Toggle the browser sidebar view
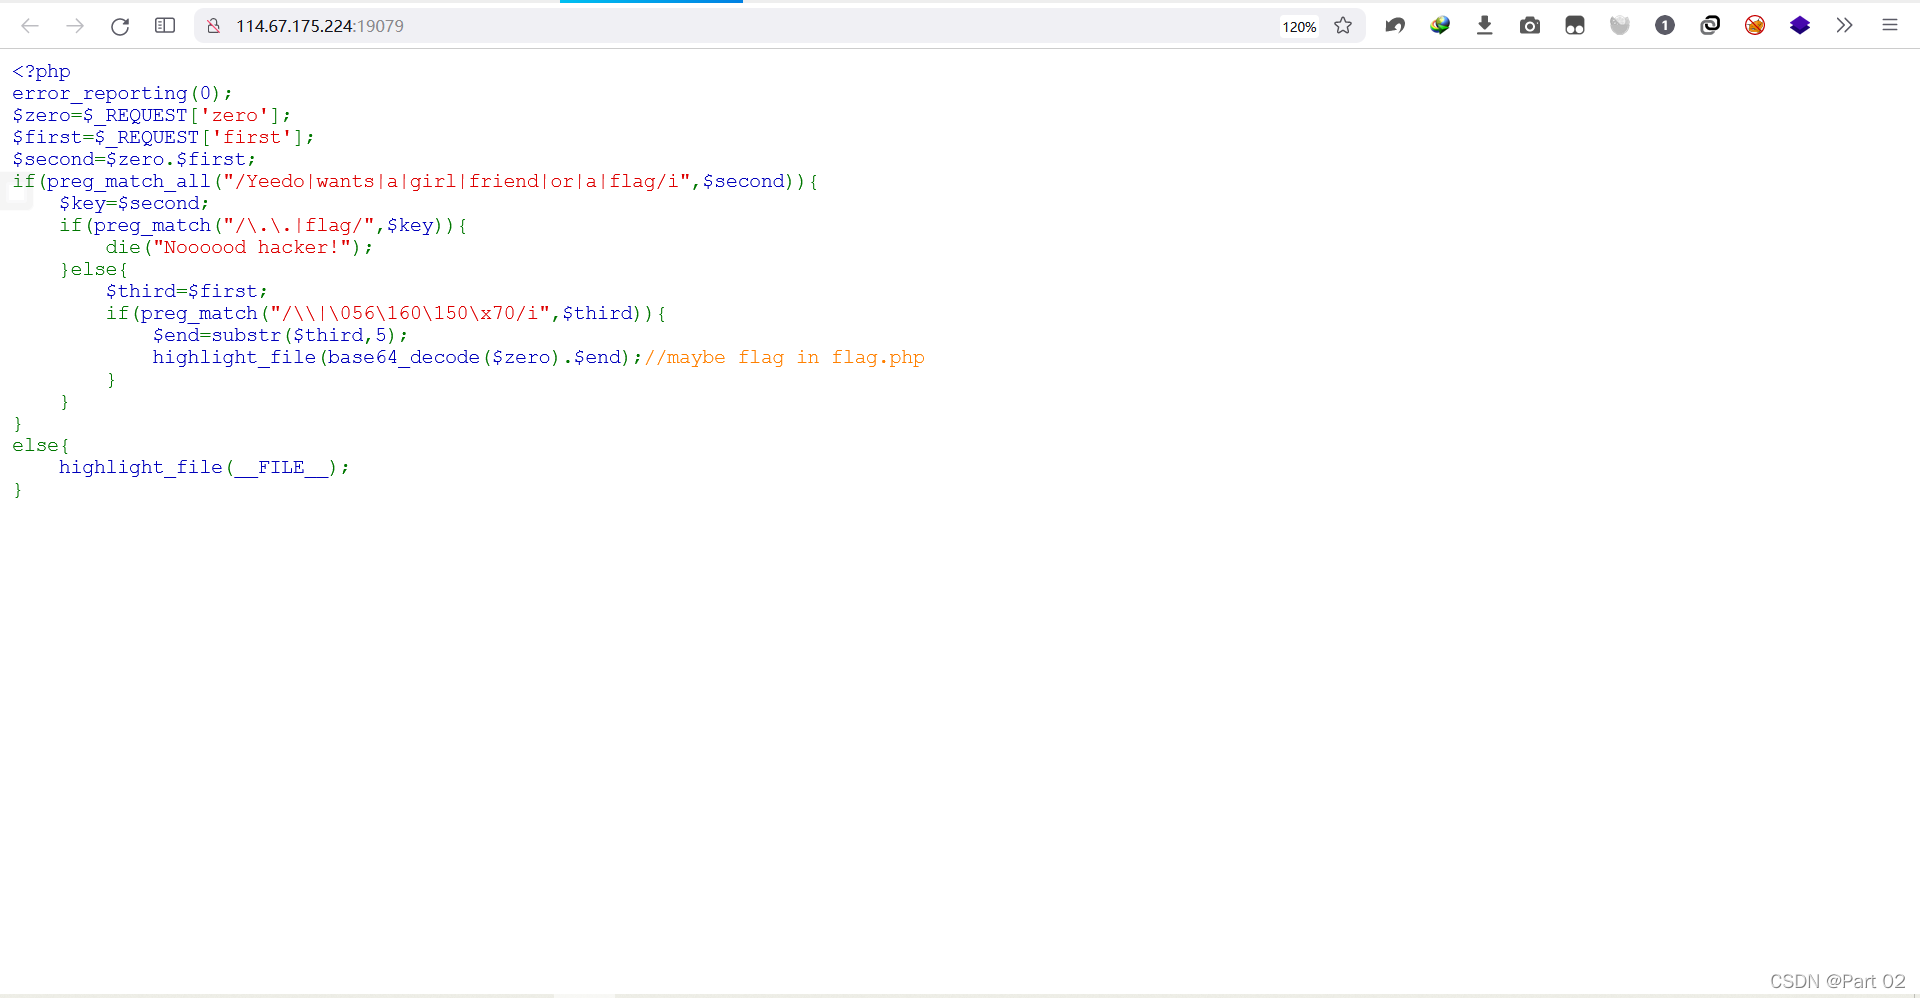Image resolution: width=1920 pixels, height=998 pixels. point(165,26)
